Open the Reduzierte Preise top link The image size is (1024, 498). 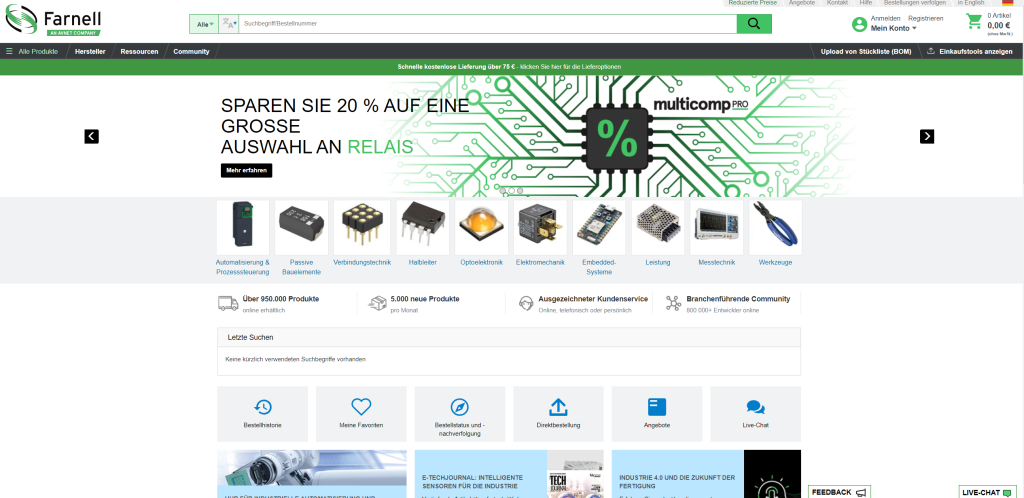(752, 3)
